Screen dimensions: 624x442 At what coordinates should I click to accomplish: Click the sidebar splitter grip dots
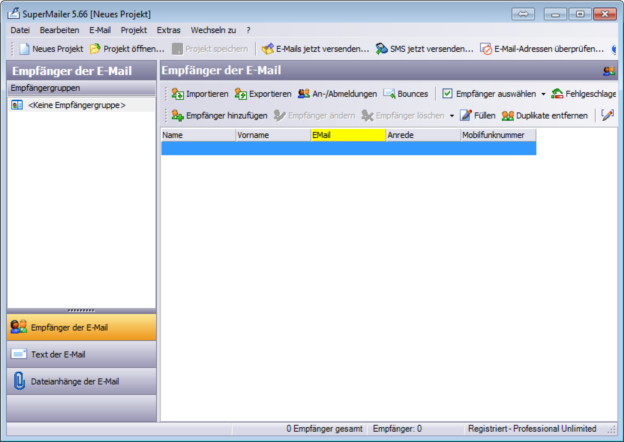tap(81, 310)
